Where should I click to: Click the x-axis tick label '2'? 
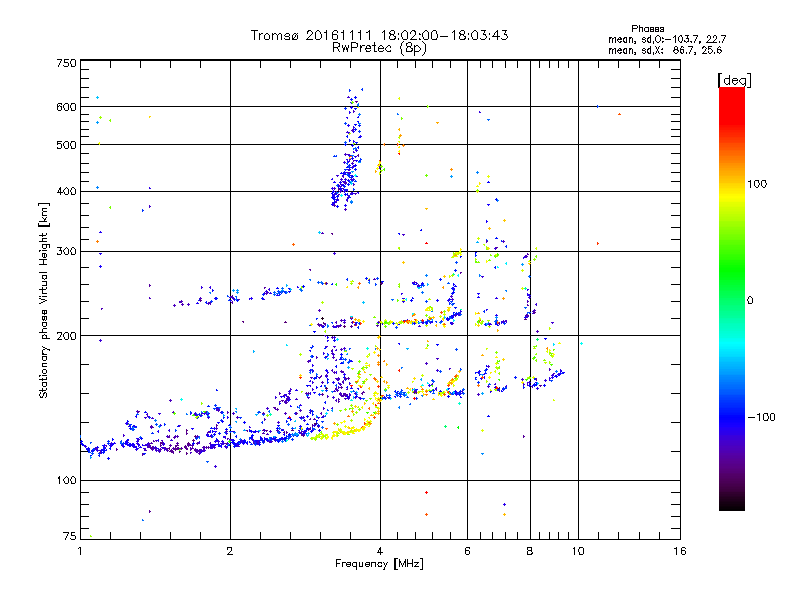pyautogui.click(x=230, y=551)
